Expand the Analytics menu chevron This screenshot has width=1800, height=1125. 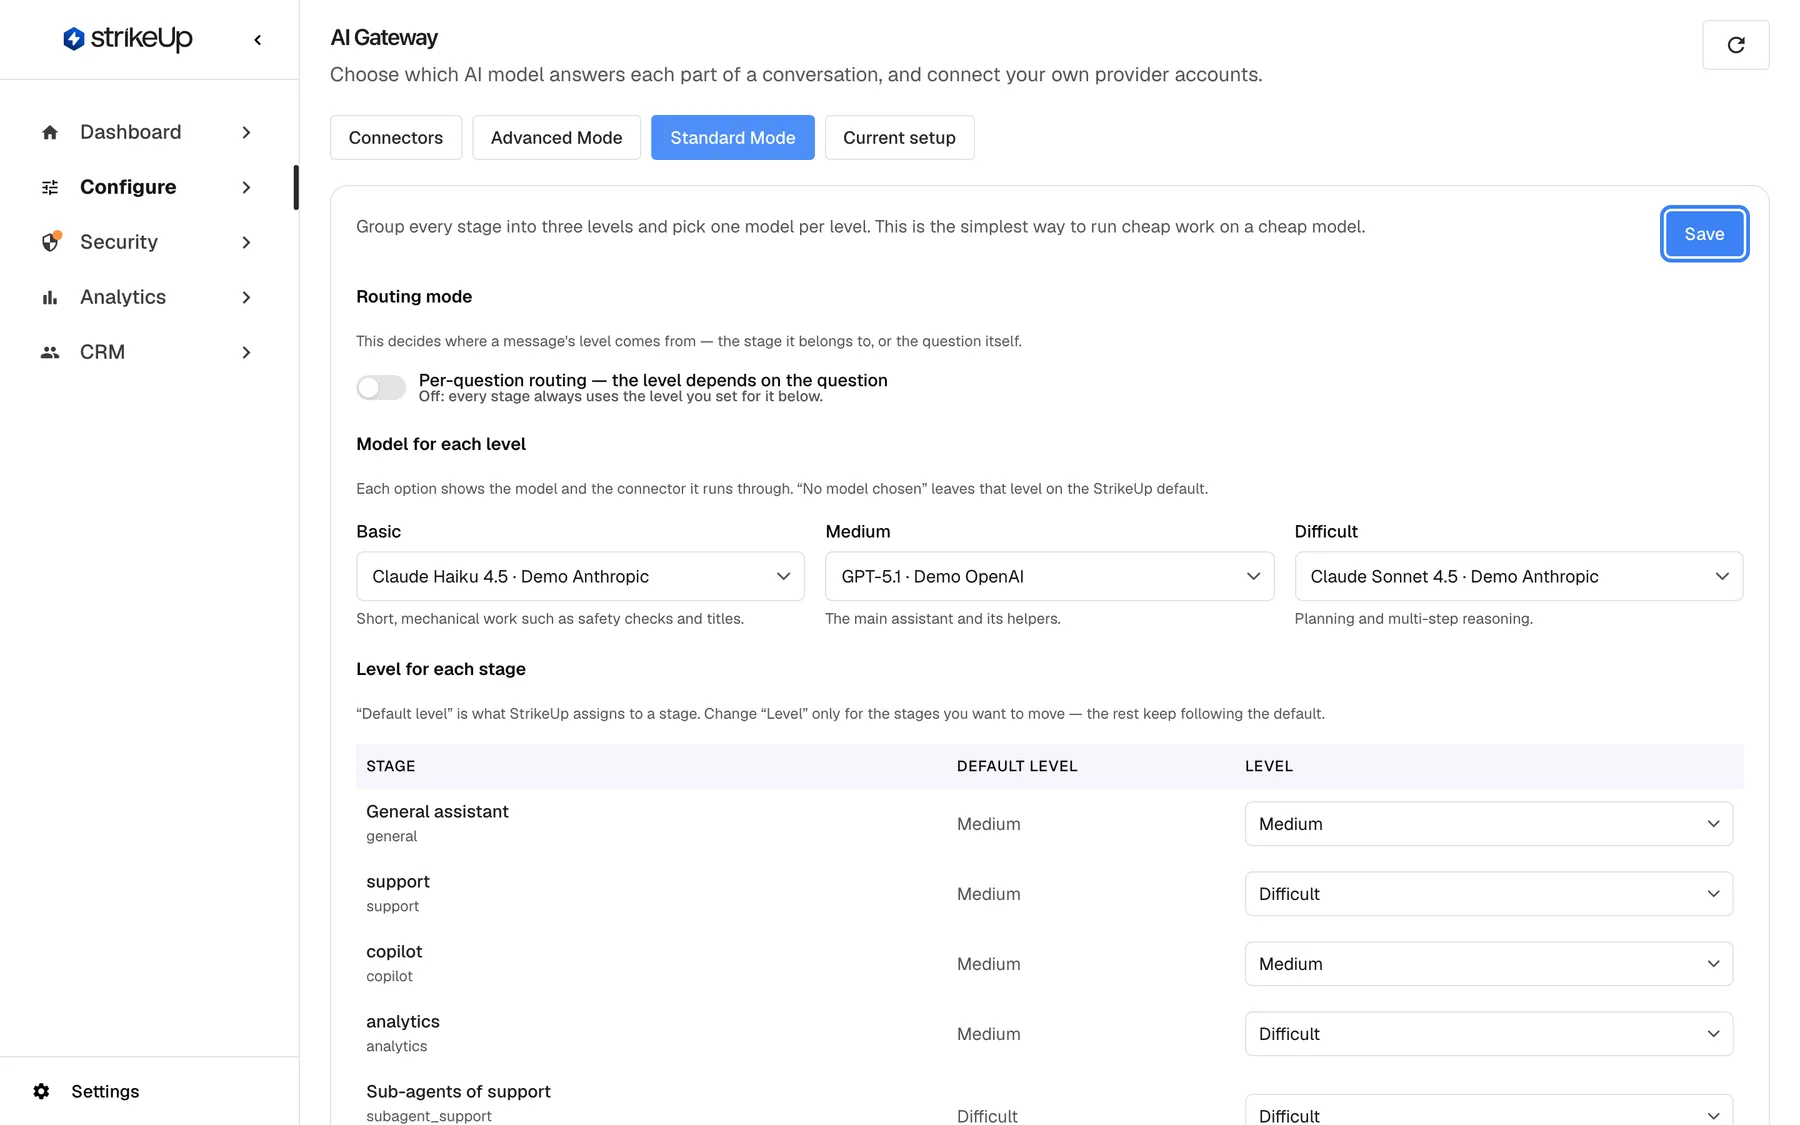tap(246, 297)
